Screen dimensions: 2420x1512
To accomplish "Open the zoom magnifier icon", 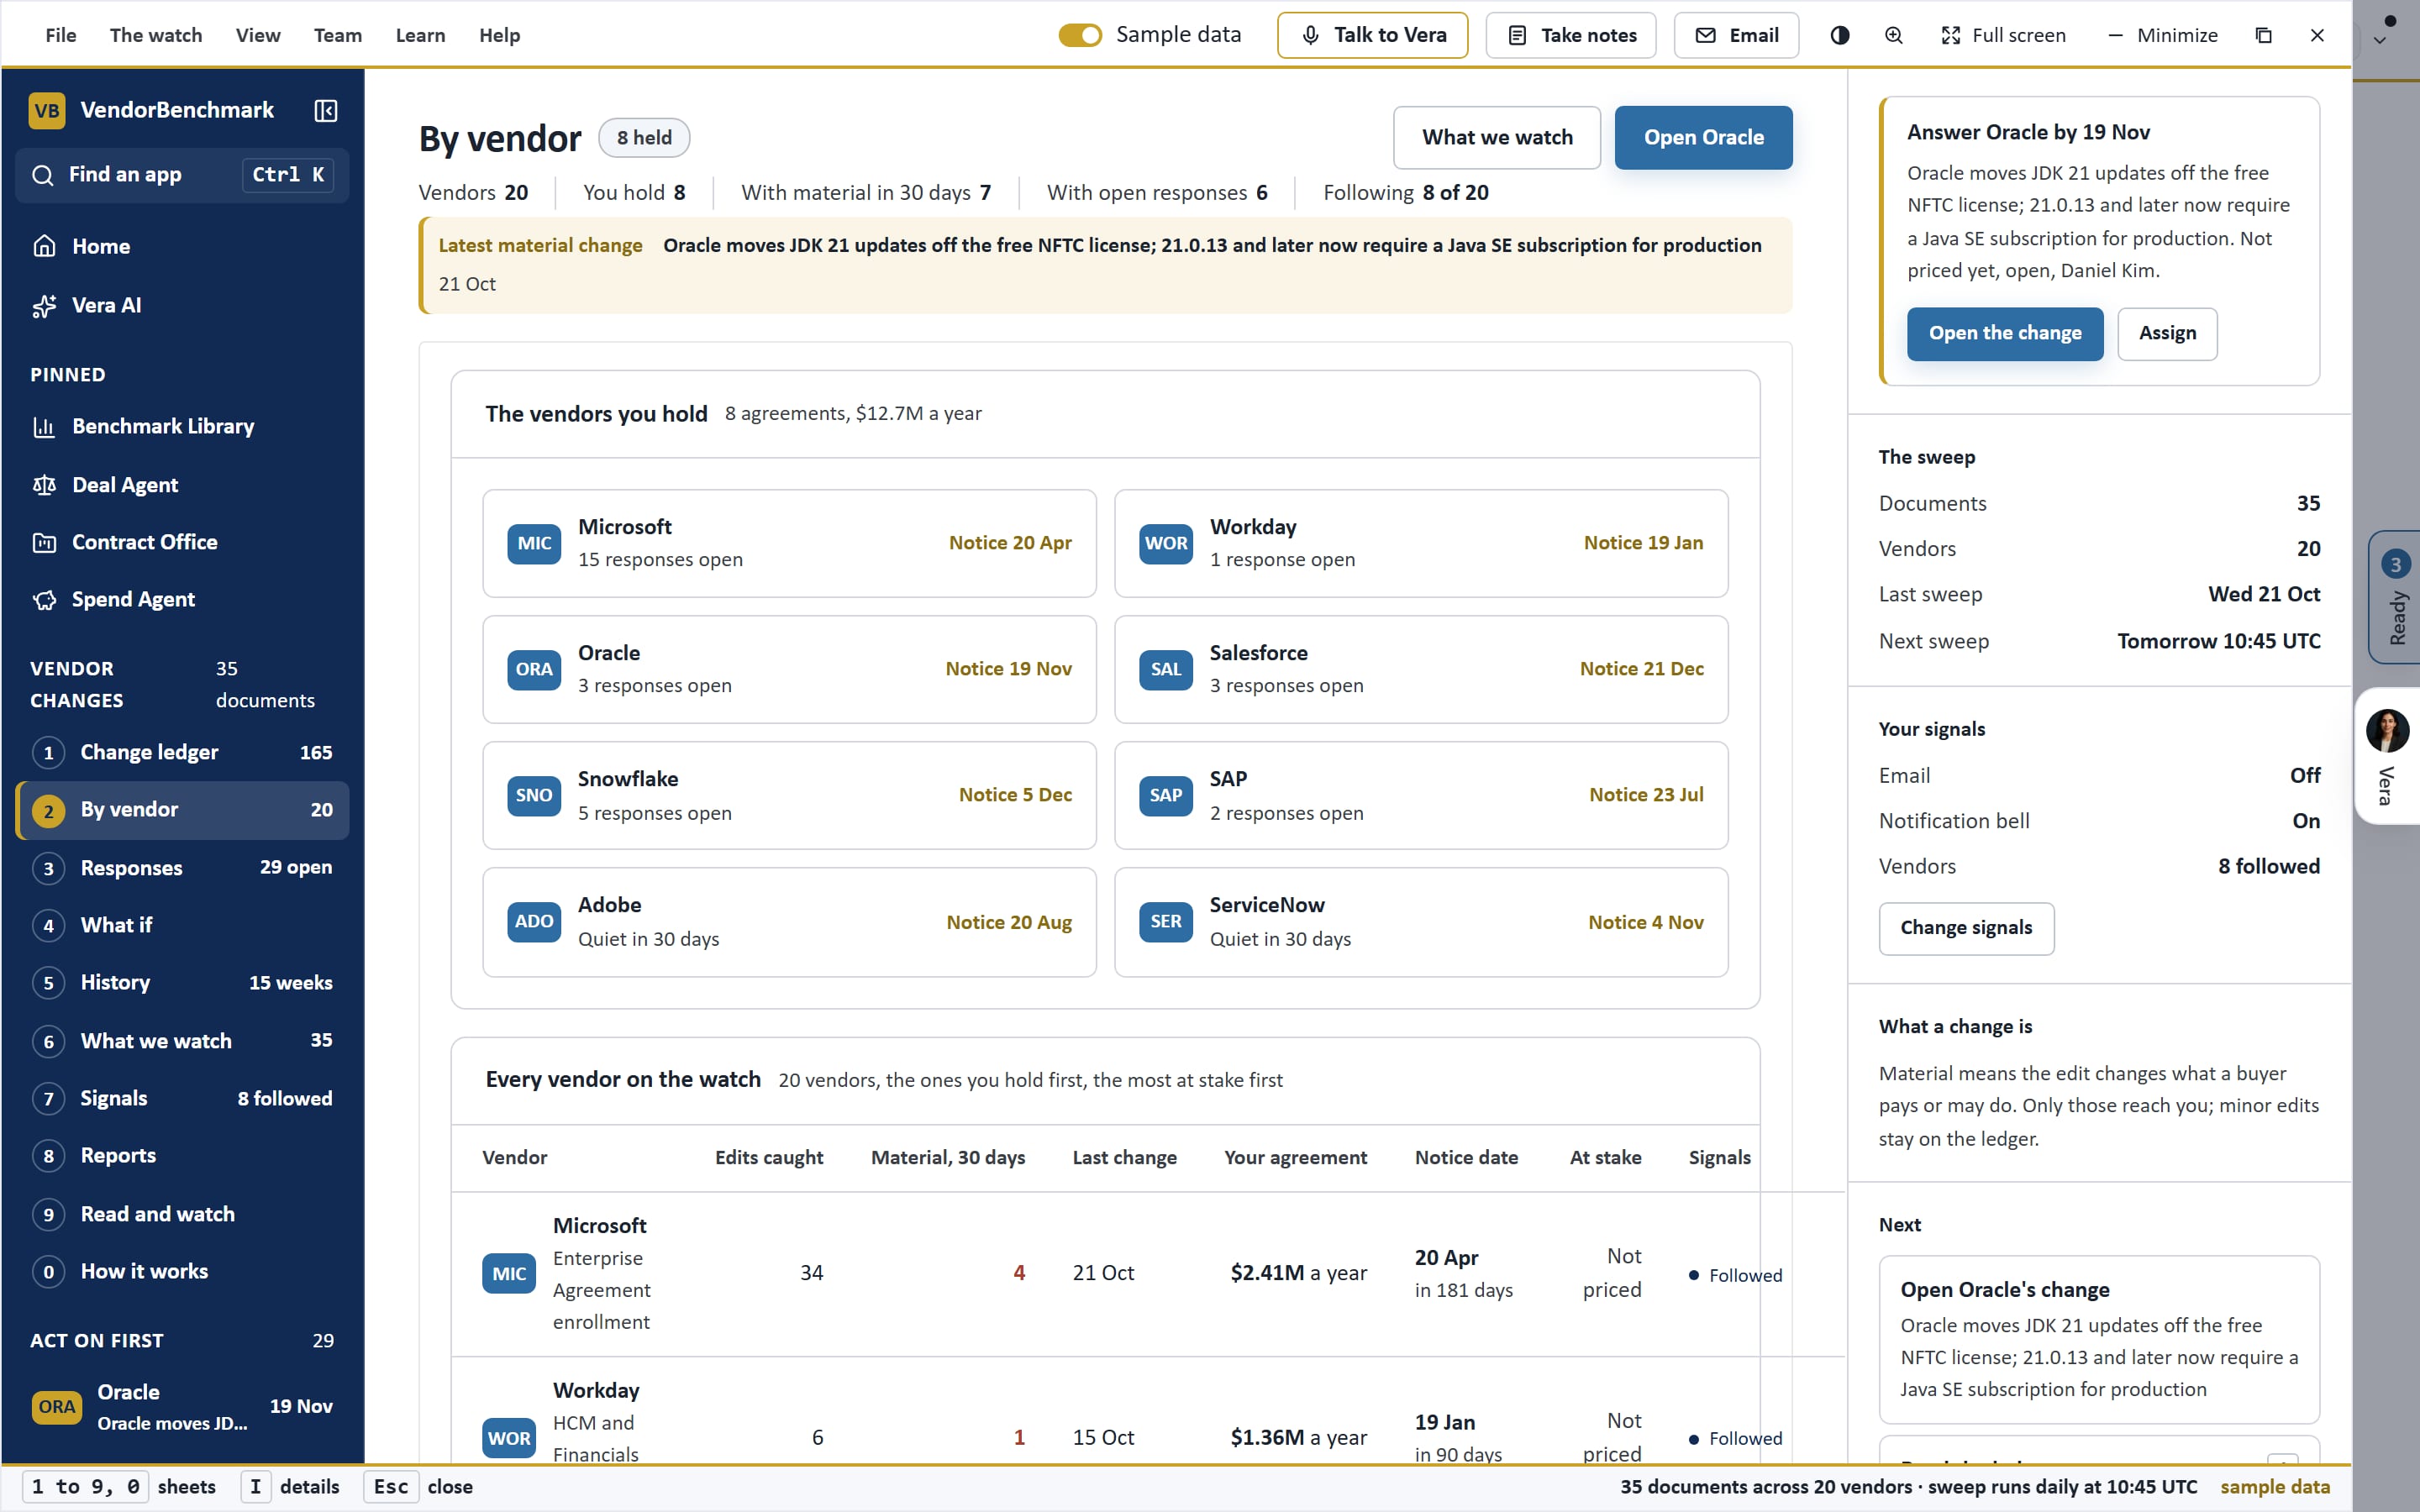I will point(1893,35).
